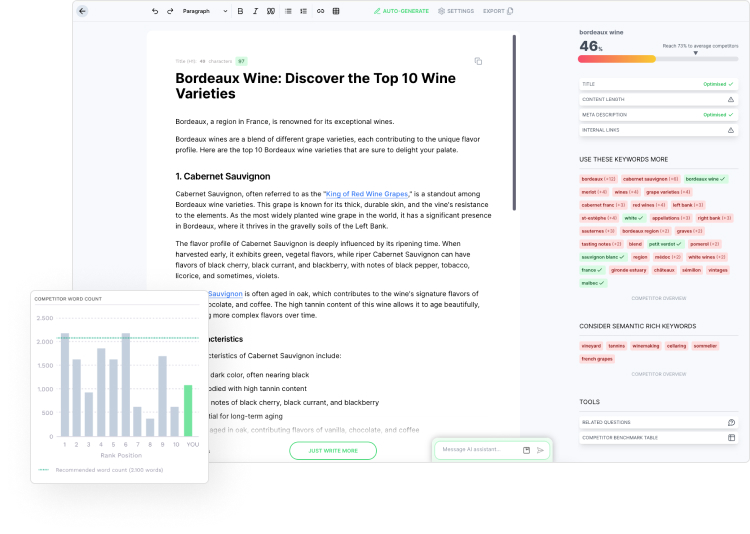The height and width of the screenshot is (534, 750).
Task: Click the green YOU bar in the chart
Action: (188, 411)
